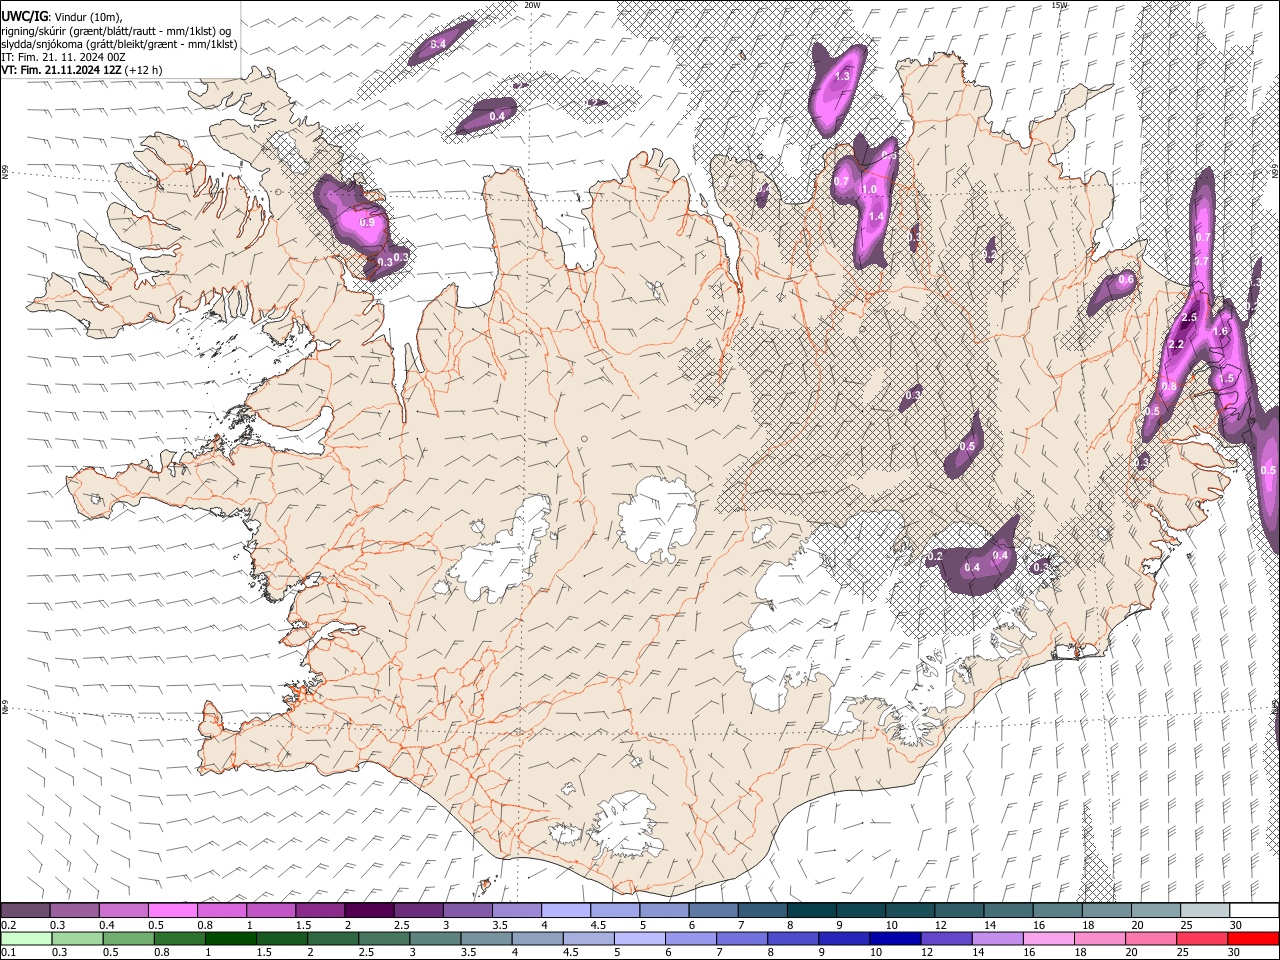Screen dimensions: 1280x960
Task: Select bottom legend swatch between 4.5 and 5
Action: tap(588, 938)
